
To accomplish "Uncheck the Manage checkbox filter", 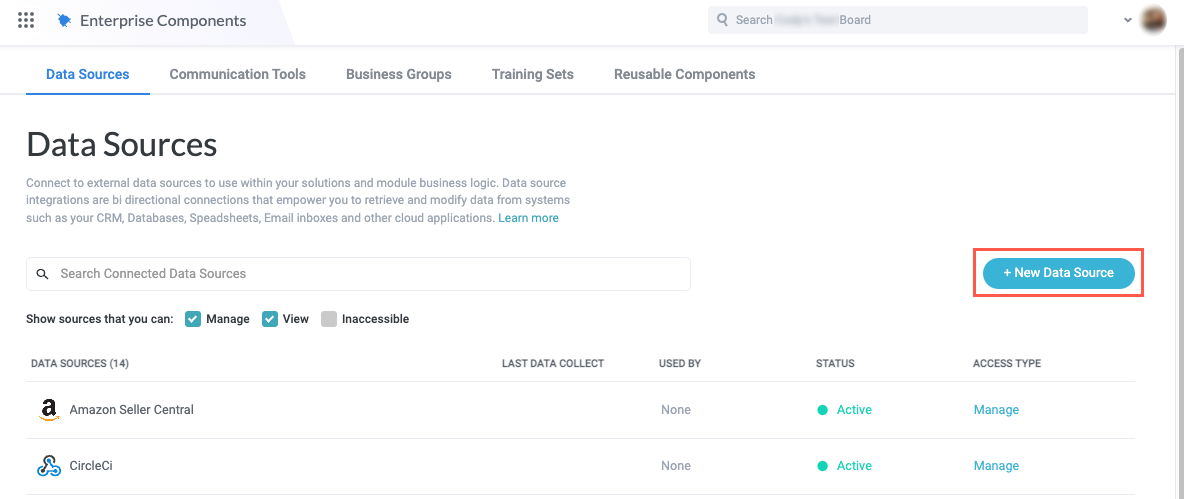I will click(194, 319).
